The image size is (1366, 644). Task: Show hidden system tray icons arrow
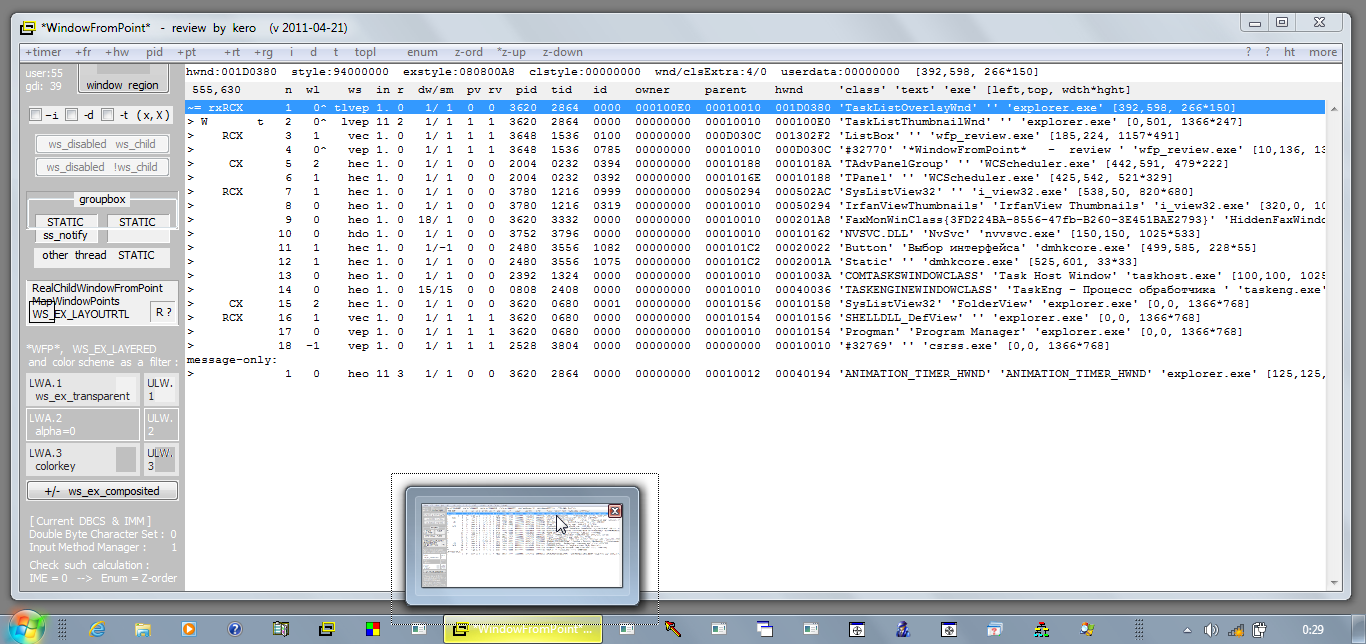[1188, 630]
